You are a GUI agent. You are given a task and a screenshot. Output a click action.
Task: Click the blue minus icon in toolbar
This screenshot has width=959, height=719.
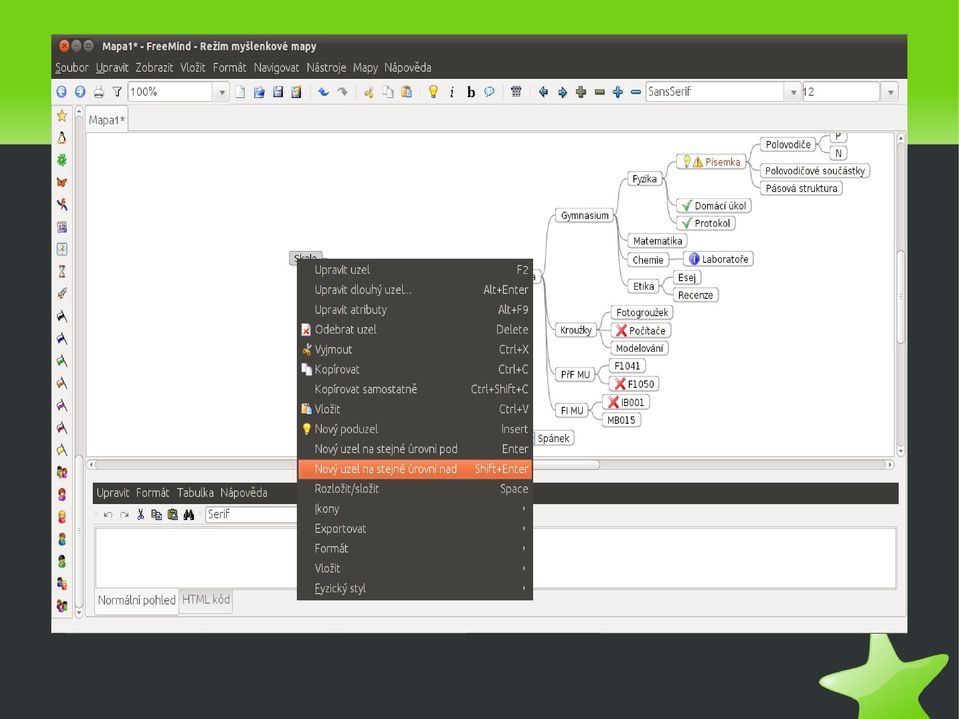click(x=636, y=92)
